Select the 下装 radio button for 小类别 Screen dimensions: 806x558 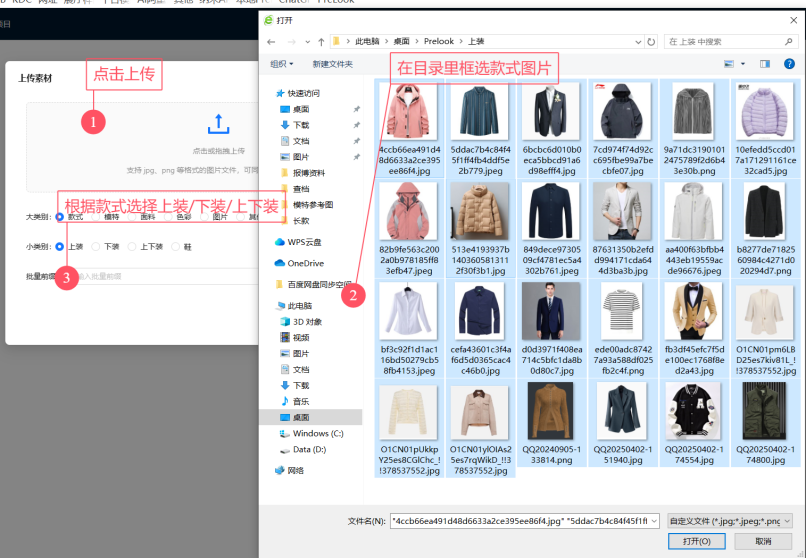[x=96, y=246]
